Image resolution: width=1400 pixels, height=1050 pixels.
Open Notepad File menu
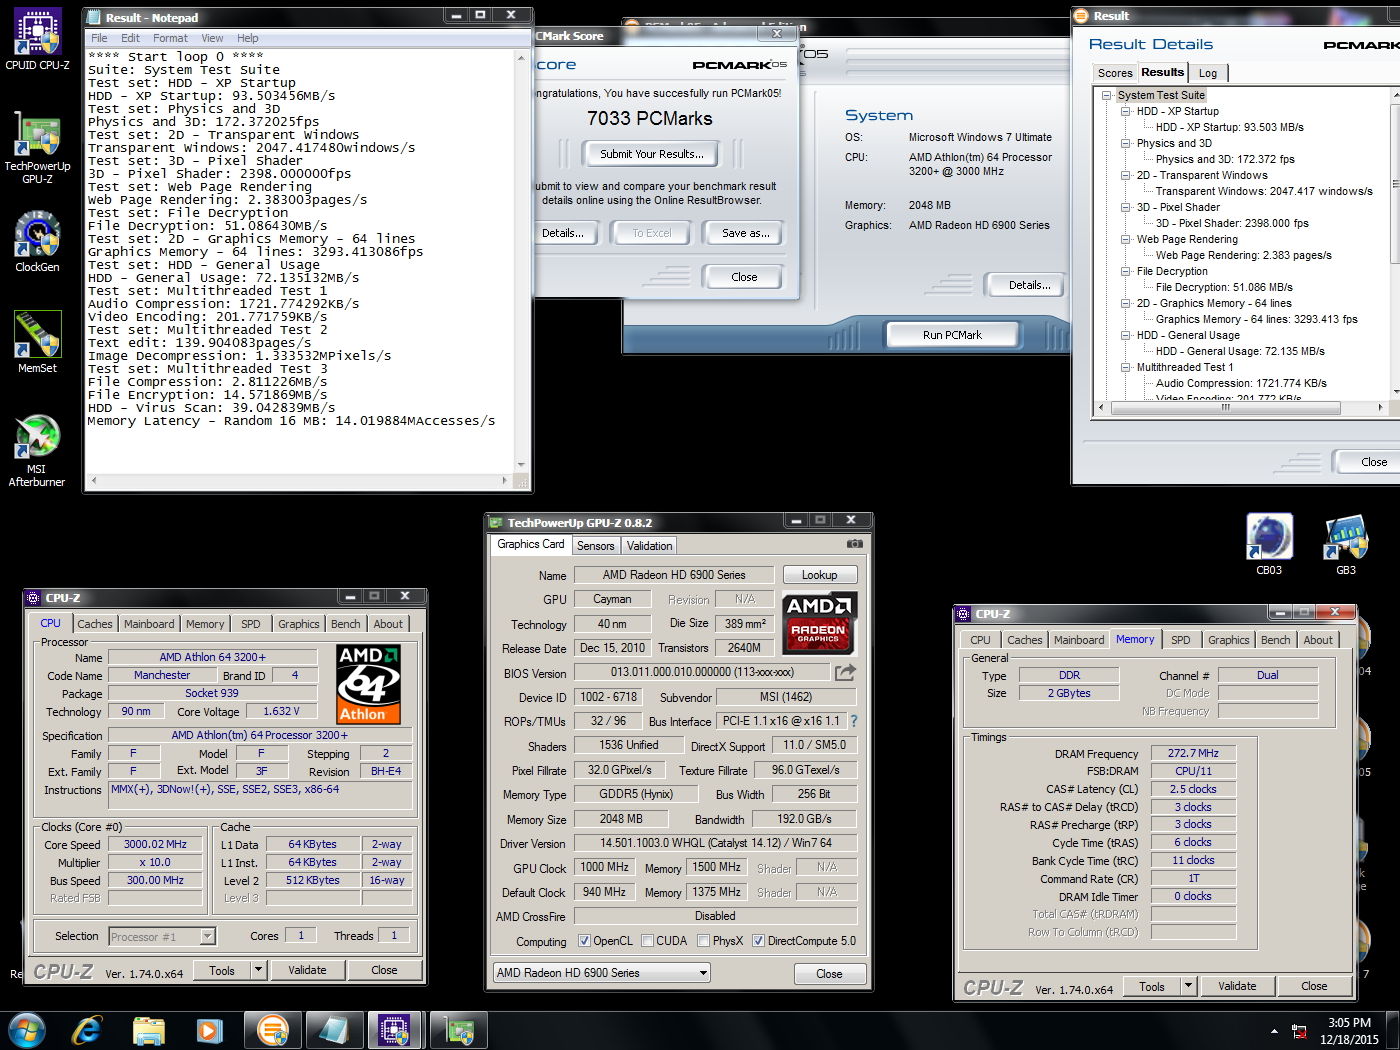(x=99, y=38)
